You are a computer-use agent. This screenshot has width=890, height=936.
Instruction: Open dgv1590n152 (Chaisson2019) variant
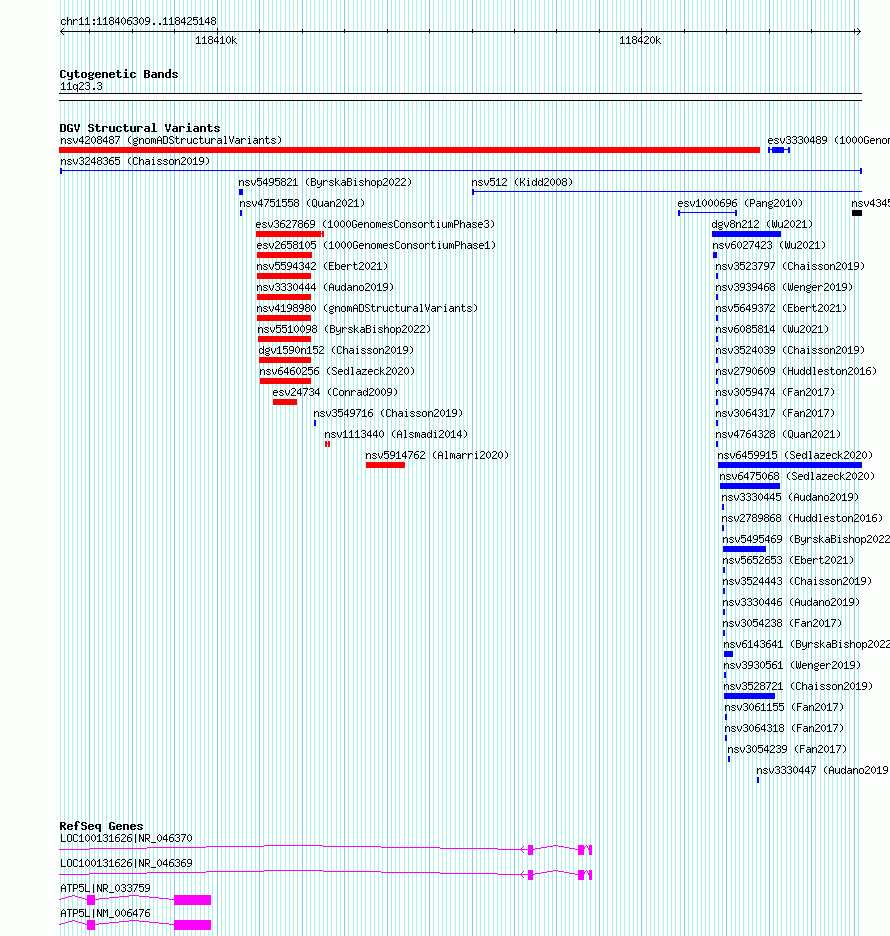[336, 350]
